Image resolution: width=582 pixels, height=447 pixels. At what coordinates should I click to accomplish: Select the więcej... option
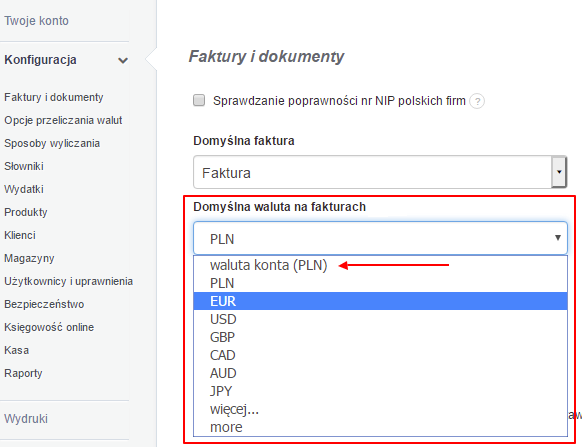[380, 409]
